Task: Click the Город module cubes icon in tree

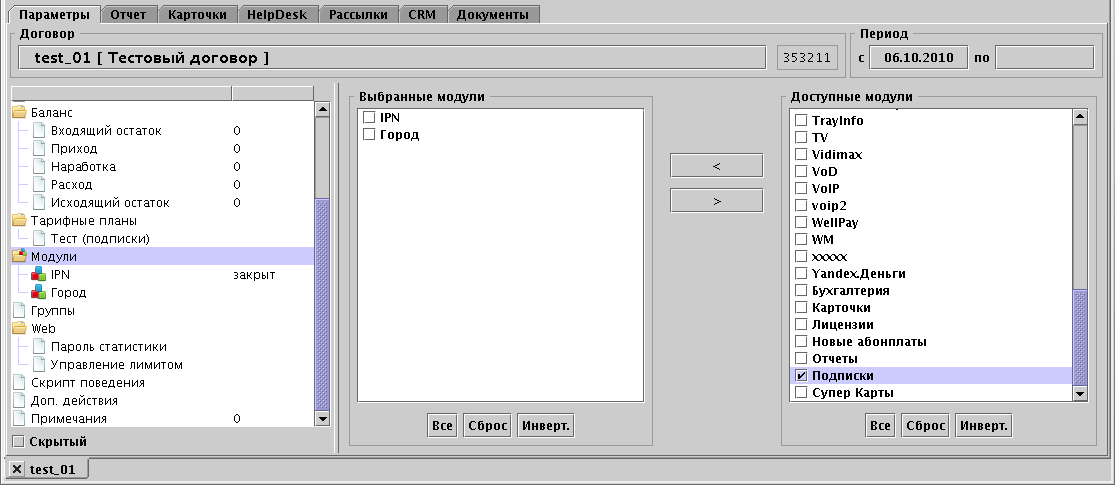Action: click(x=40, y=293)
